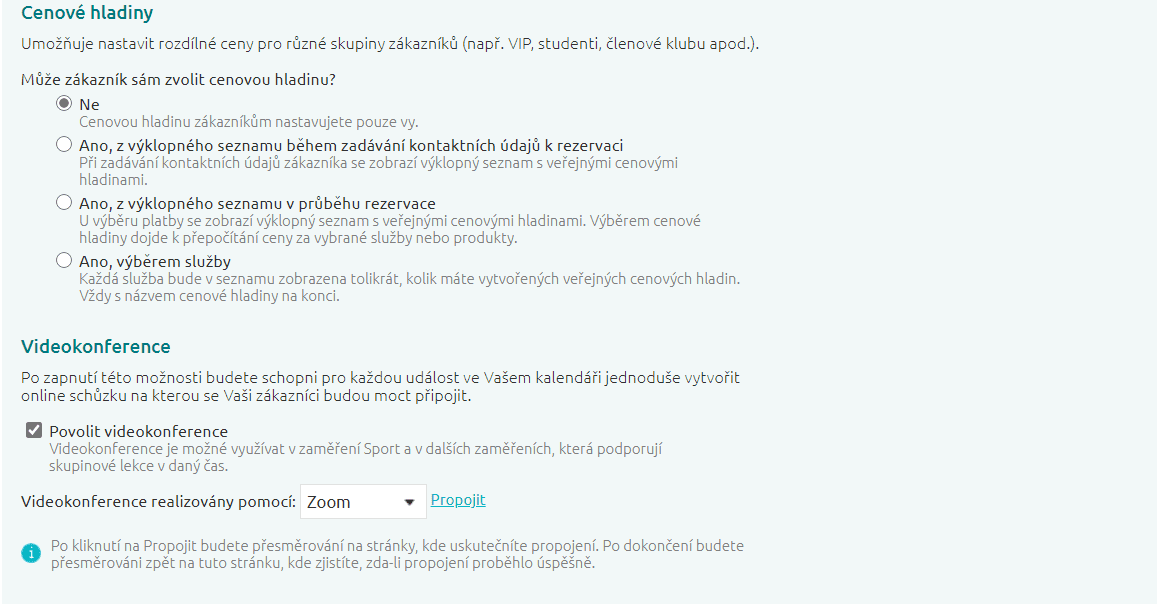Click the question "Může zákazník sám zvolit cenovou hladinu?"
The image size is (1157, 606).
(x=191, y=78)
